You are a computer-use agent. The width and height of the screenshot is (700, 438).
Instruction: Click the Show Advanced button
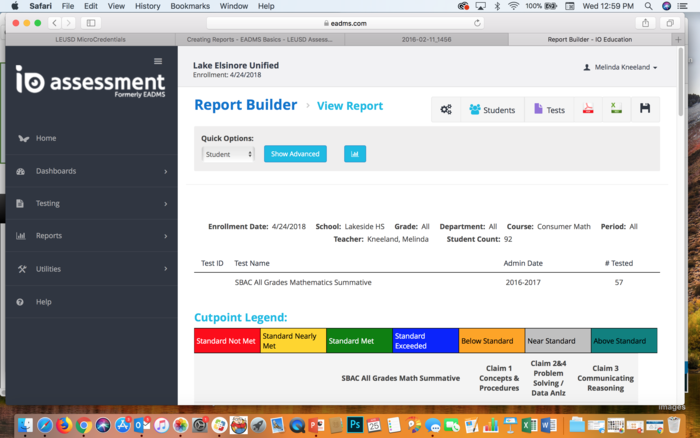[295, 154]
